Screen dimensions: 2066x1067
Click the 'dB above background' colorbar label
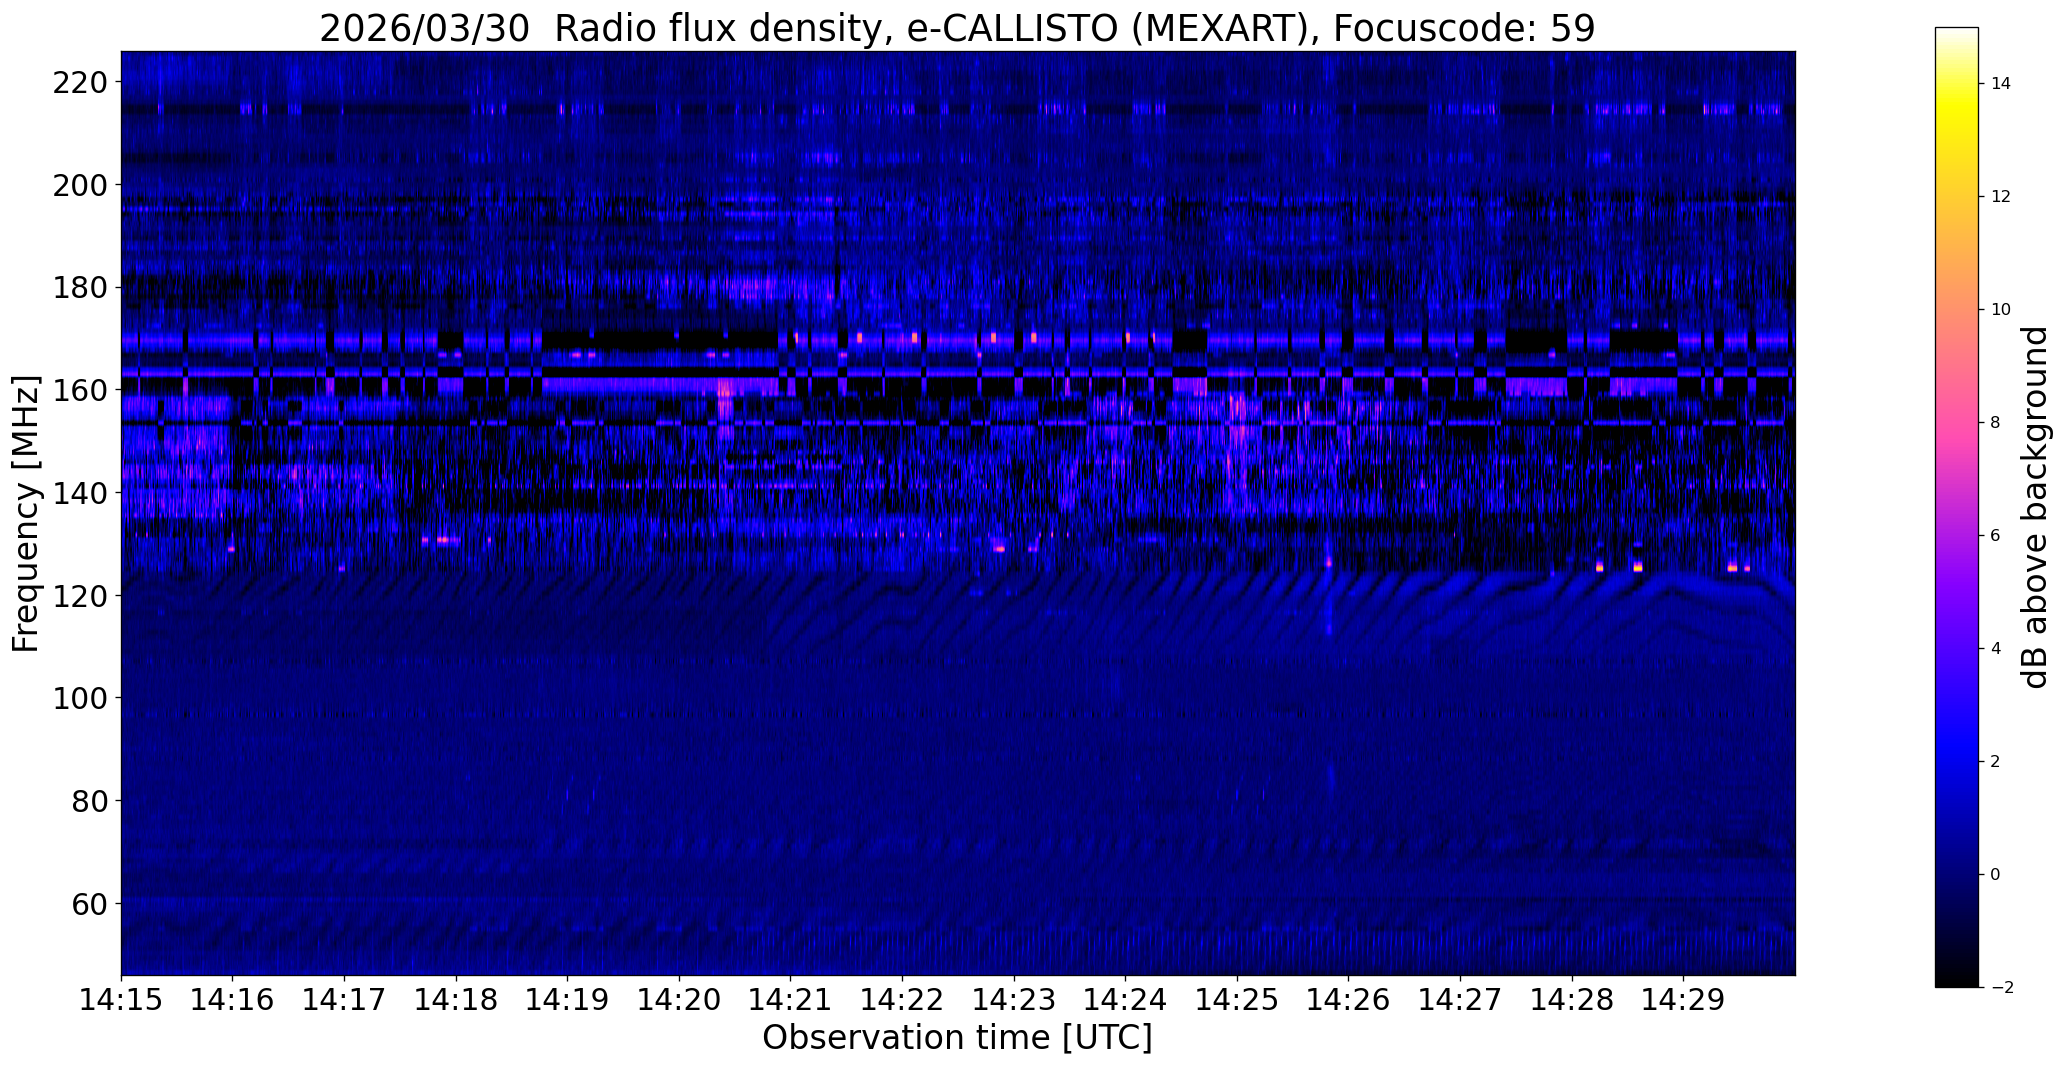point(2034,507)
